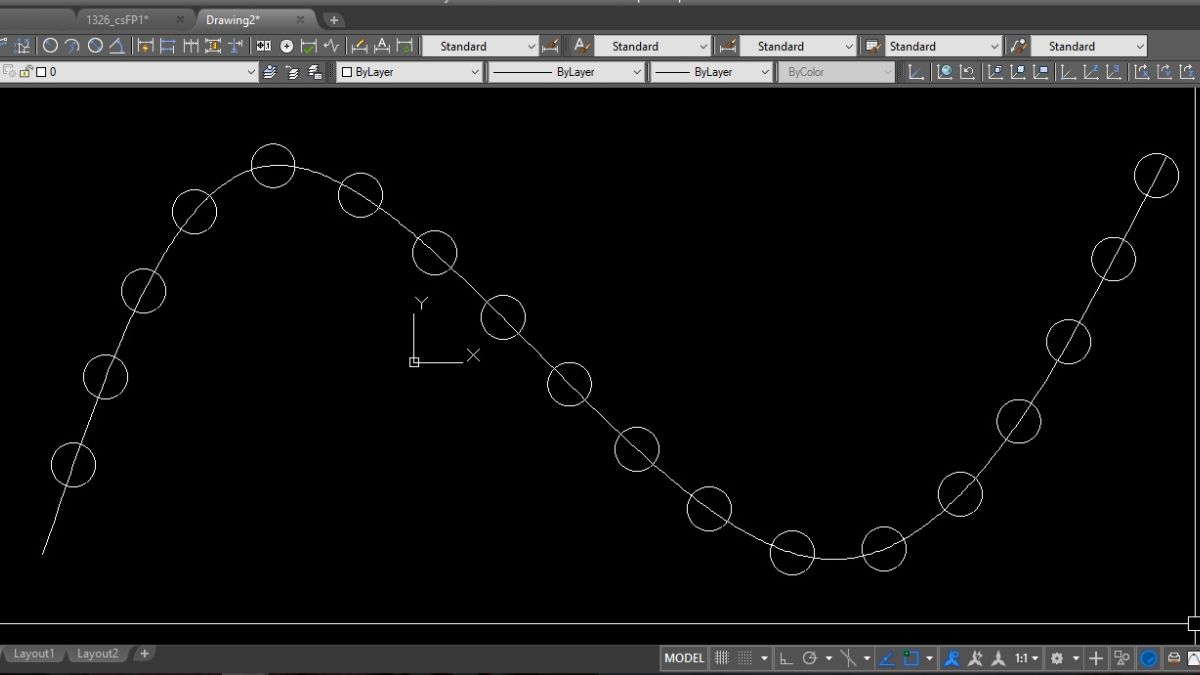
Task: Select the Dimension Edit tool
Action: pyautogui.click(x=358, y=46)
